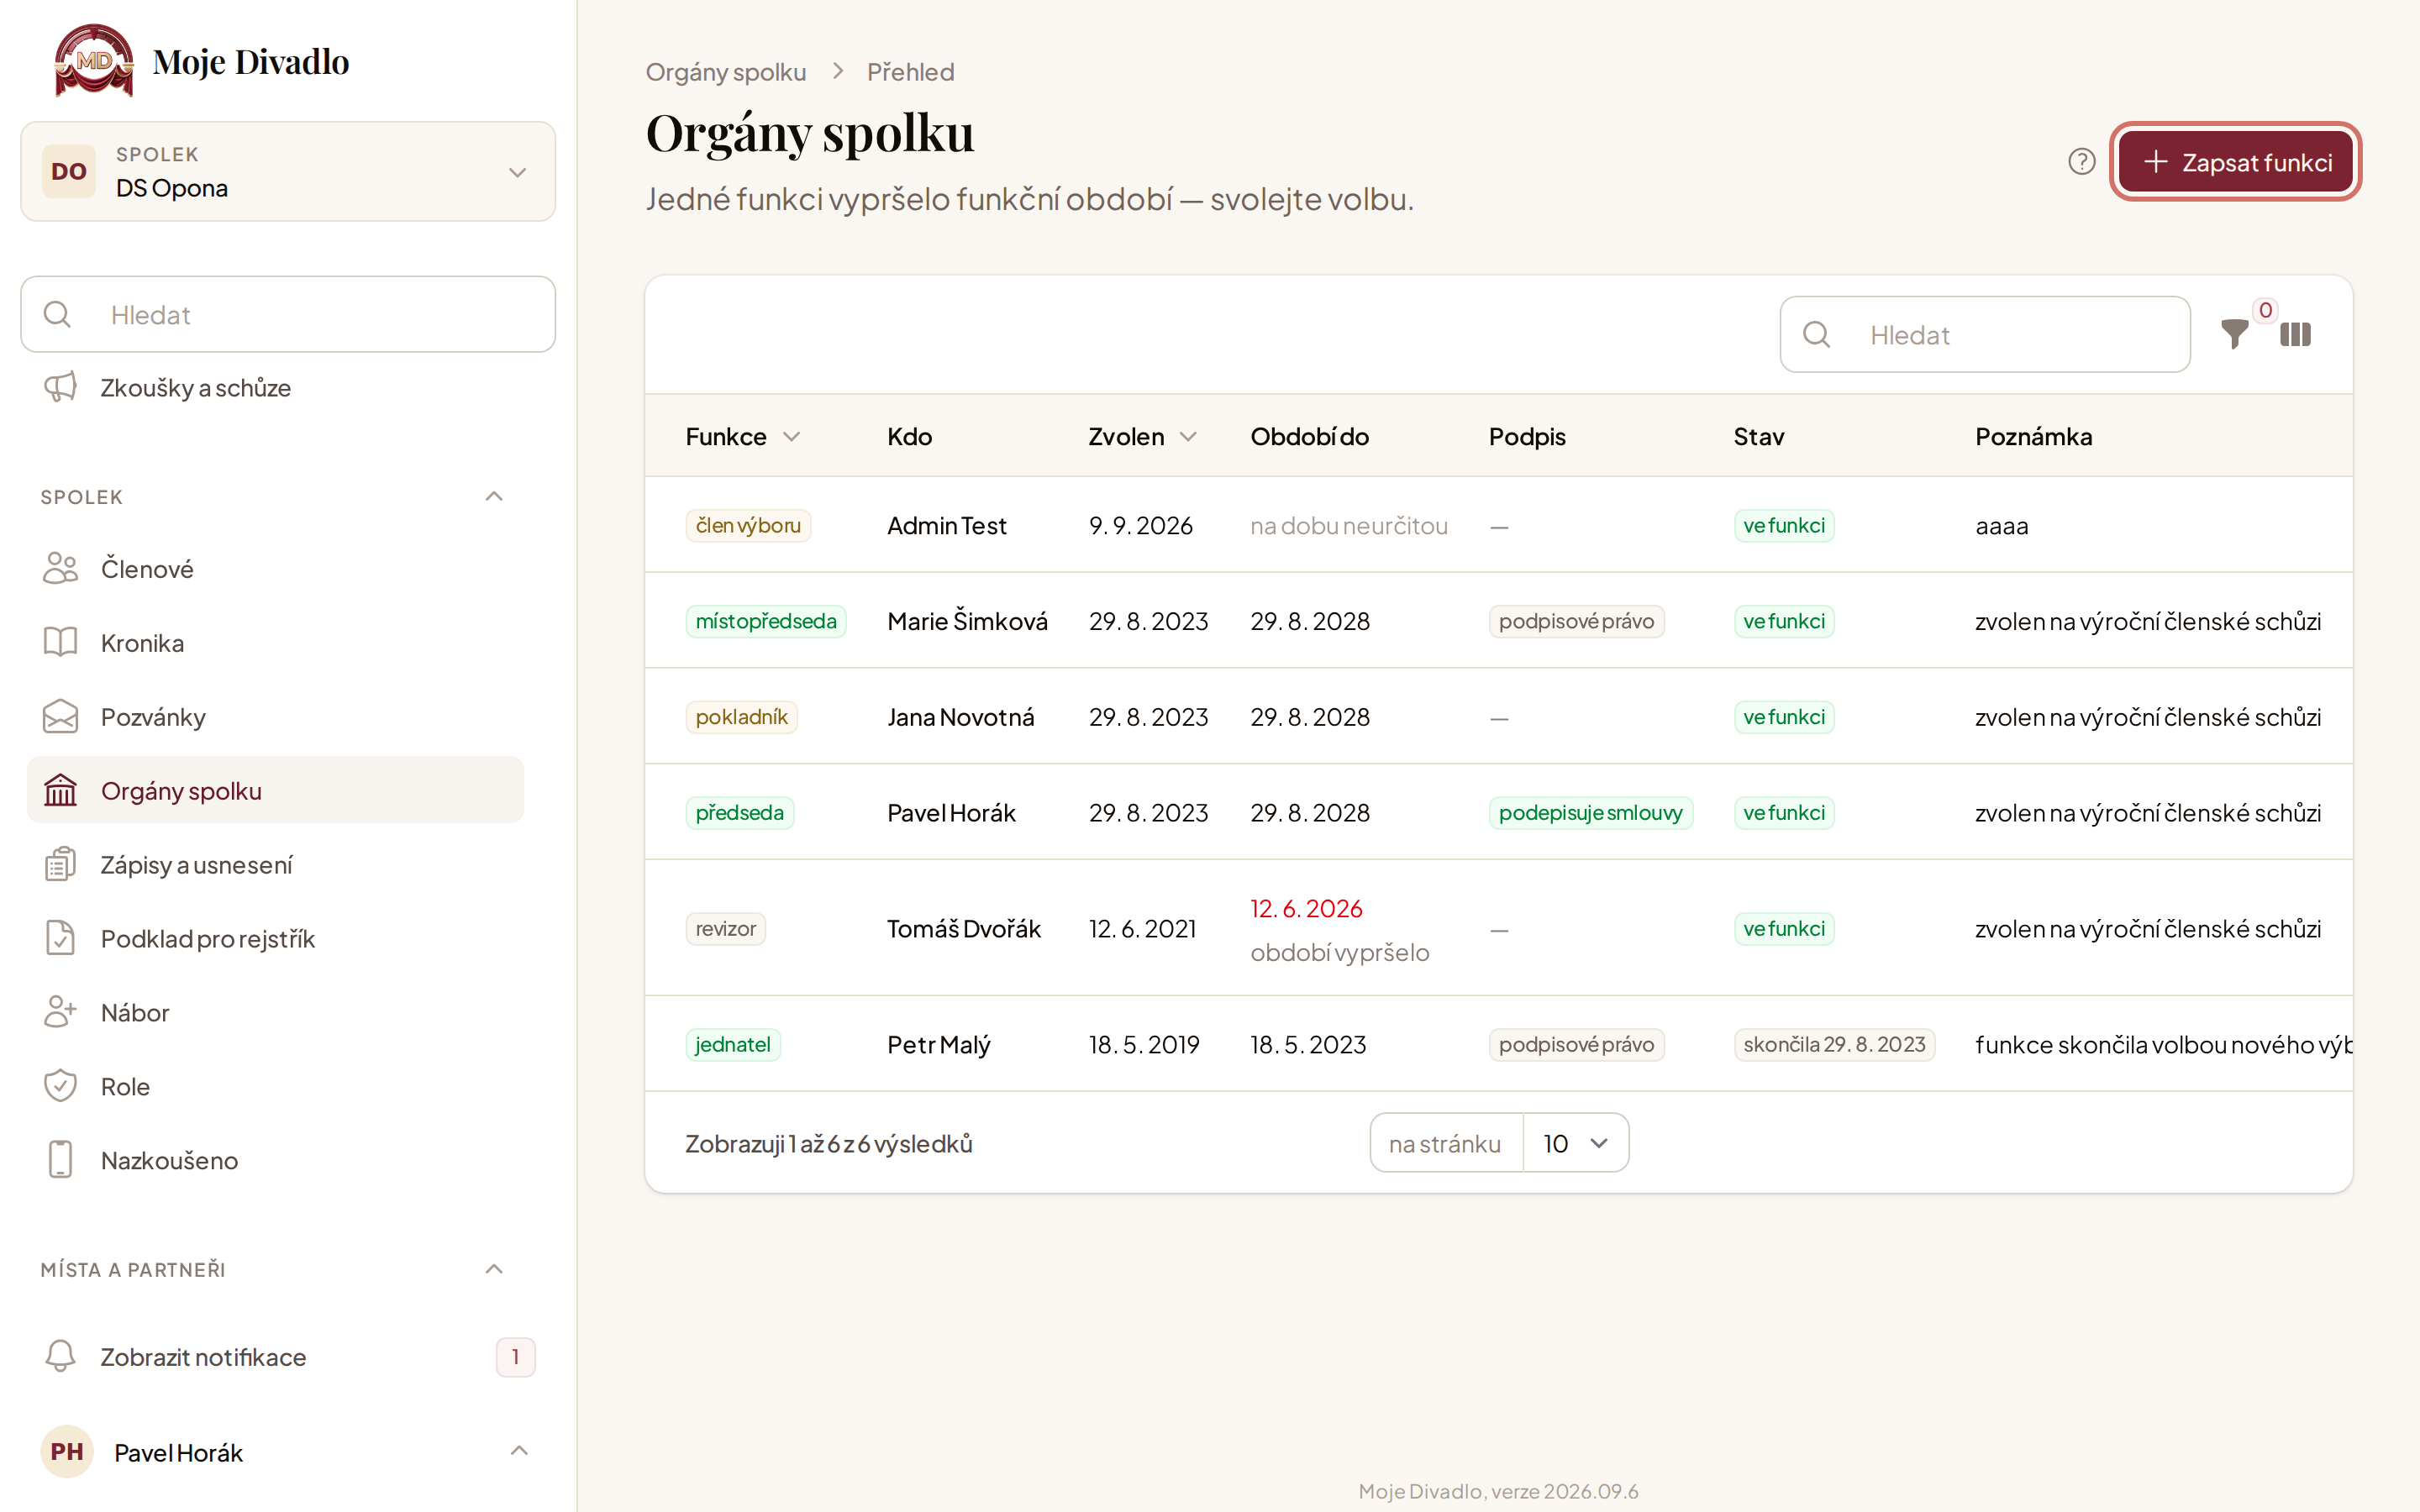This screenshot has height=1512, width=2420.
Task: Click the notifications bell icon
Action: click(x=60, y=1356)
